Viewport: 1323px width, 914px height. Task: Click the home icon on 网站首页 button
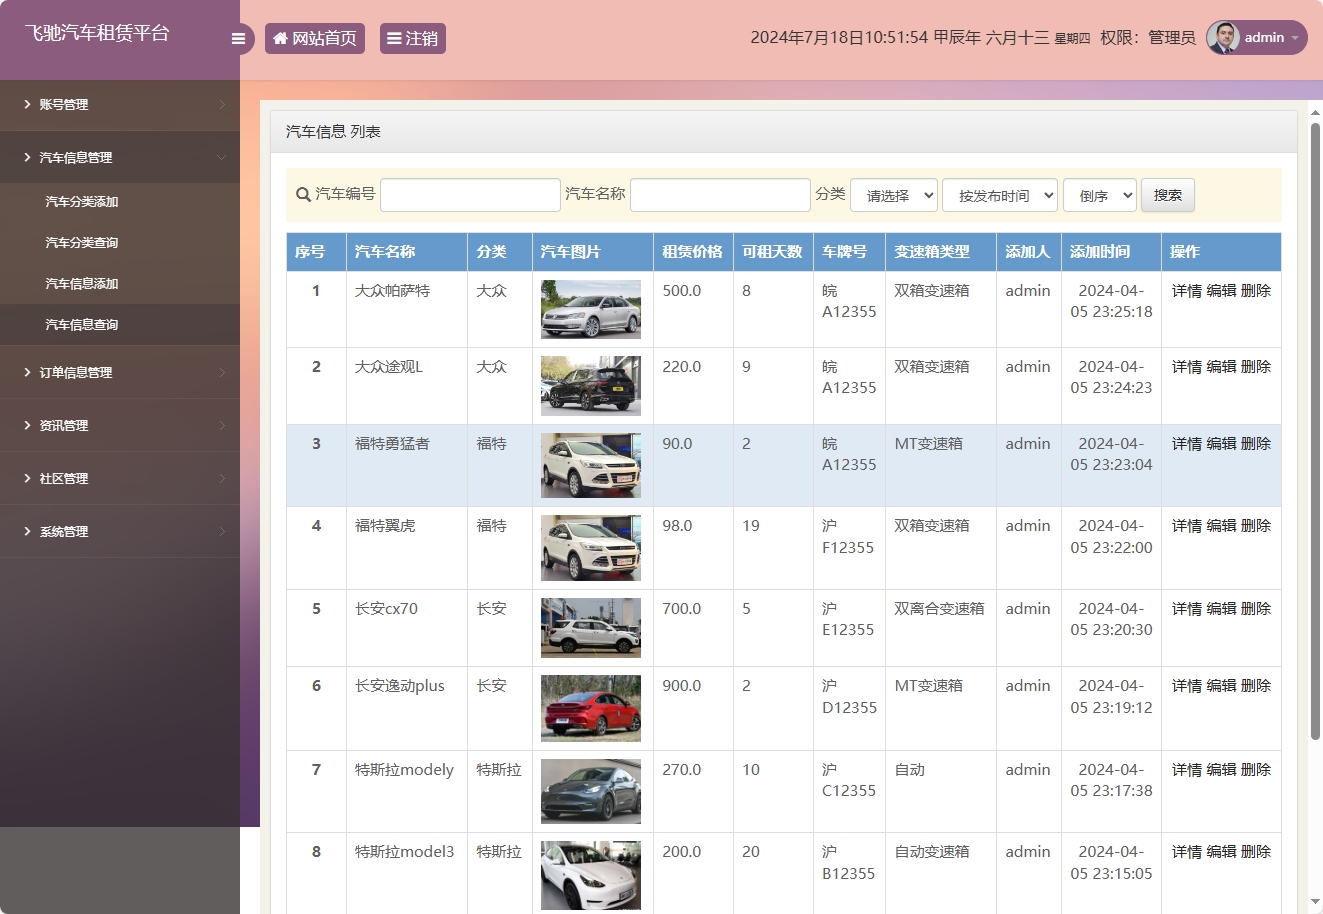pos(279,37)
